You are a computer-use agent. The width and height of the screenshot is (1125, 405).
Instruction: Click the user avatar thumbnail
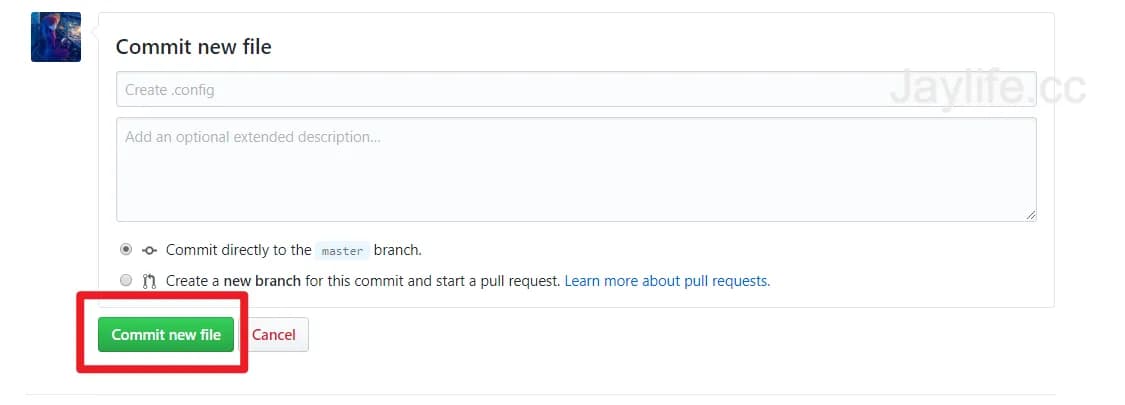pyautogui.click(x=55, y=37)
